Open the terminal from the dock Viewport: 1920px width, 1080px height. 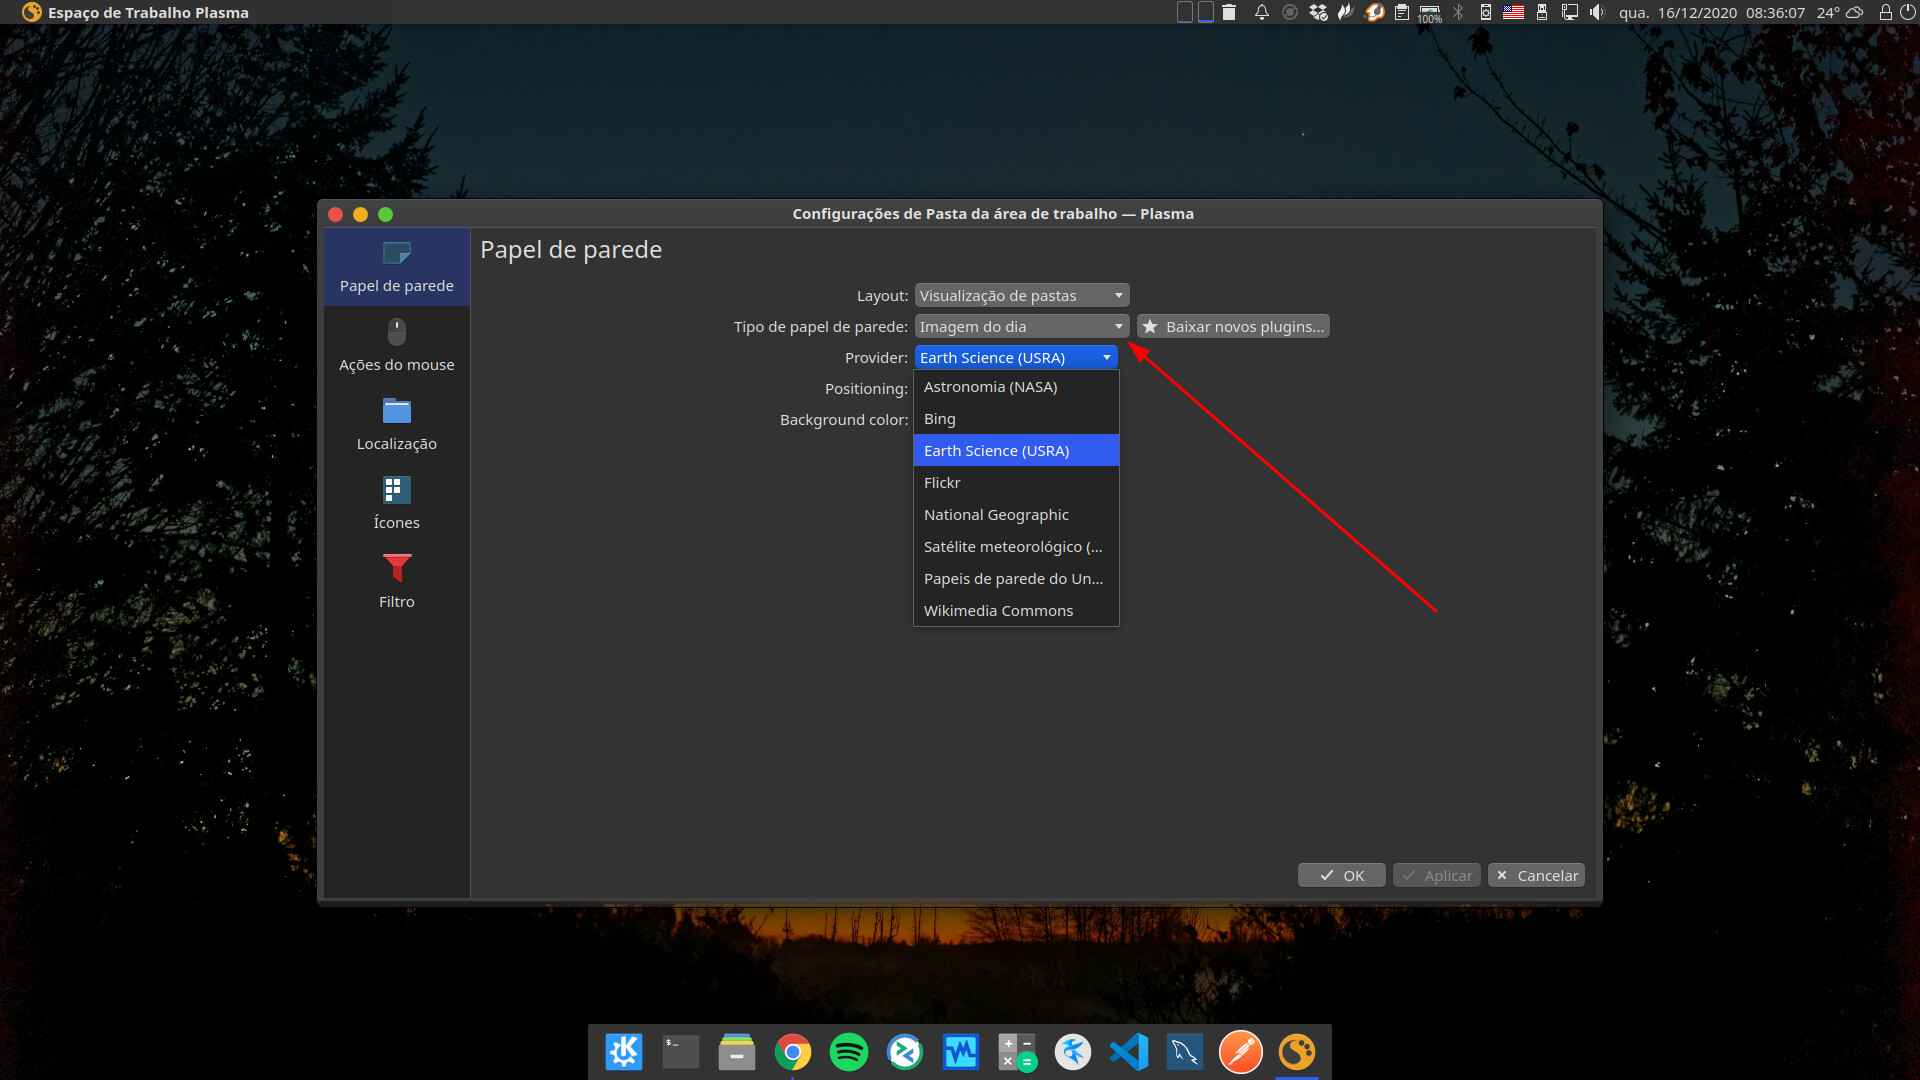tap(680, 1052)
